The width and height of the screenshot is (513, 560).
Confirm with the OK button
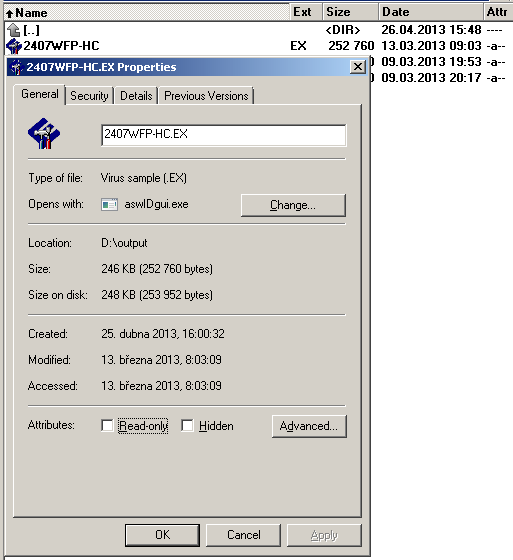coord(162,535)
